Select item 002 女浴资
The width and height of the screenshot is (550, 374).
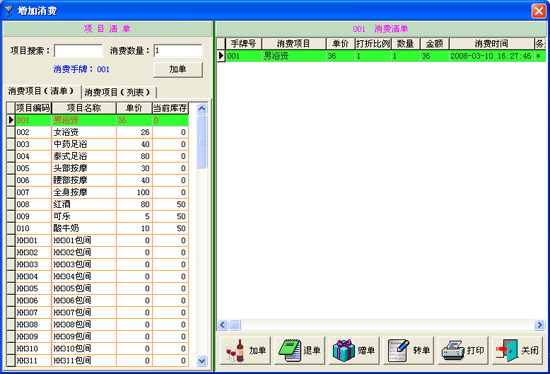click(x=98, y=132)
